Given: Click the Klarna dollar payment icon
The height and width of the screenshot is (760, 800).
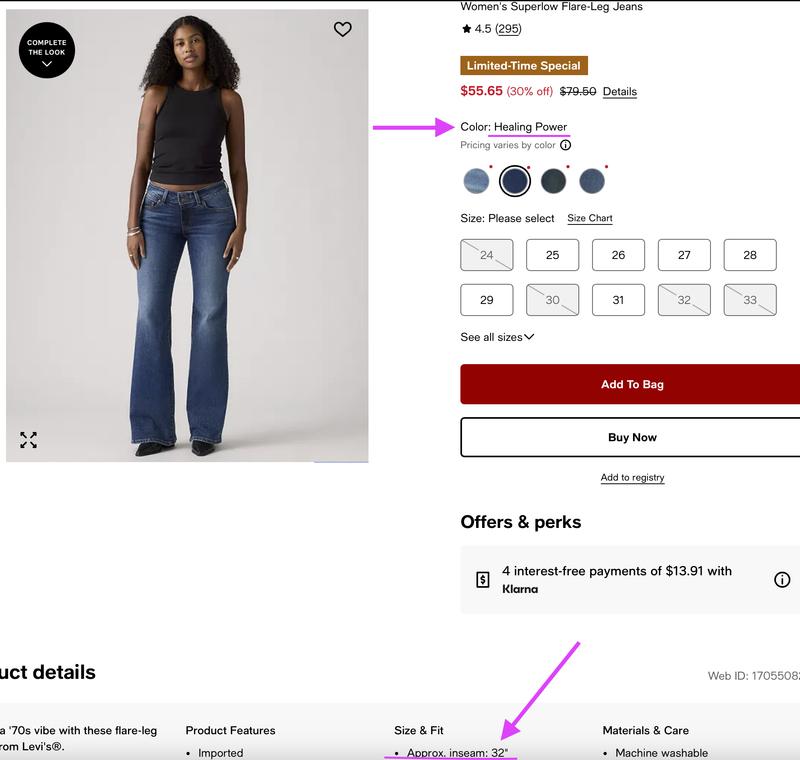Looking at the screenshot, I should tap(482, 579).
